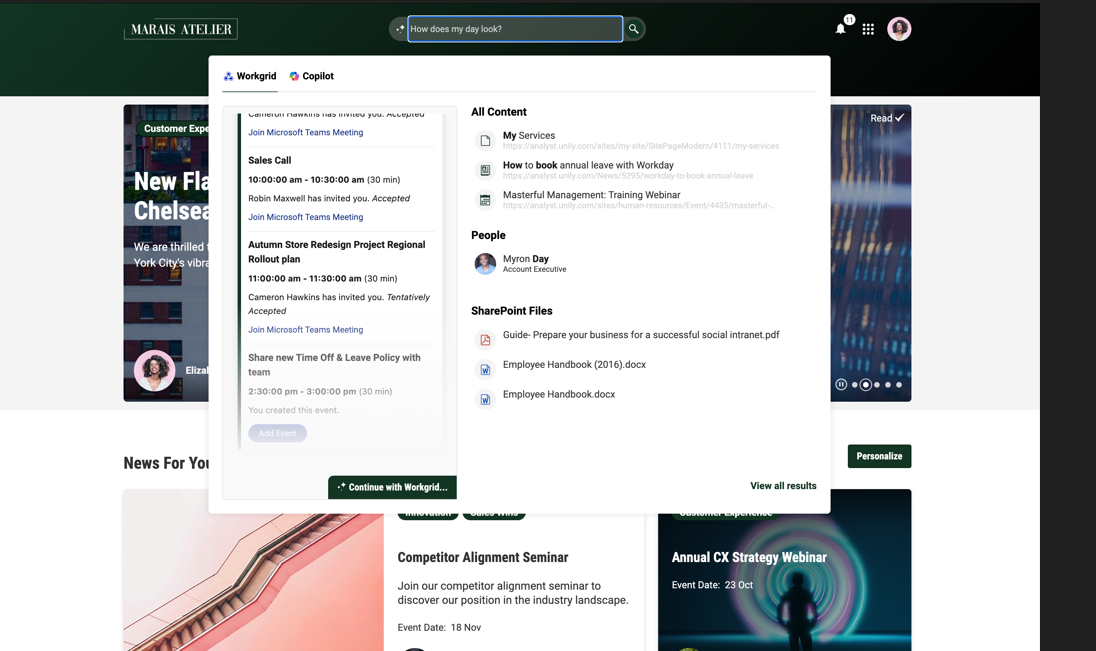Click the Account Executive job title
This screenshot has height=651, width=1096.
pos(535,269)
